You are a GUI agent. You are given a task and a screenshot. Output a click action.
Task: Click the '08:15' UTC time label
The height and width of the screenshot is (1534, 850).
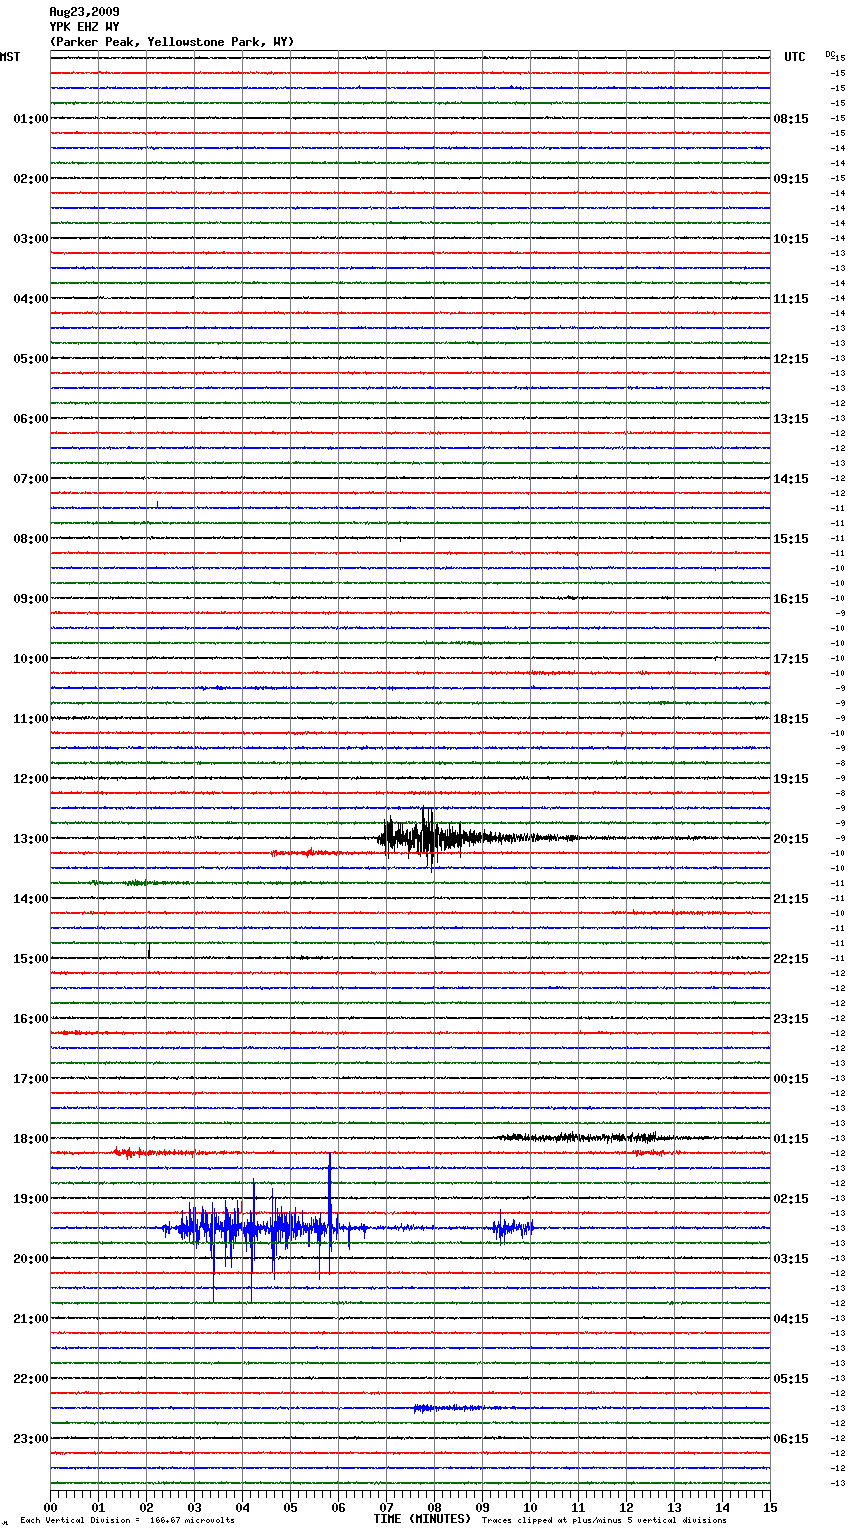pyautogui.click(x=791, y=119)
